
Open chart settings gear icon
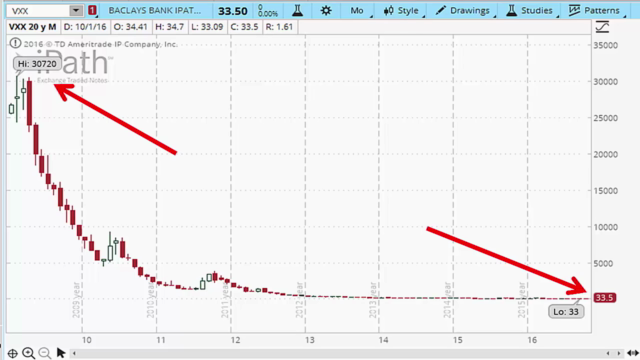coord(326,11)
